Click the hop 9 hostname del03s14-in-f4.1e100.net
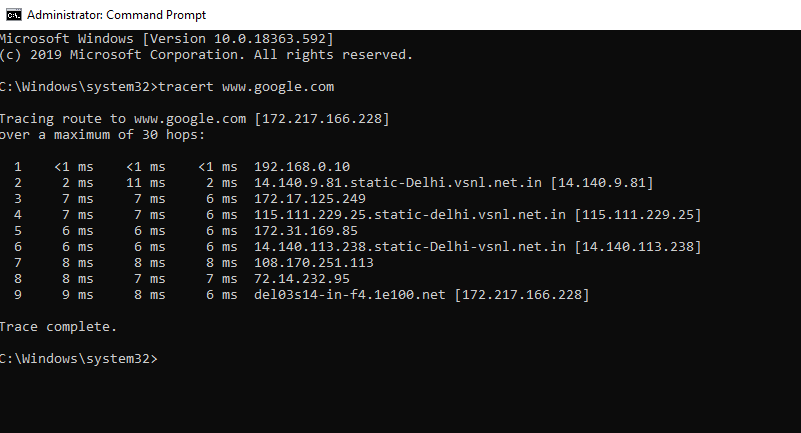This screenshot has width=801, height=433. [x=351, y=294]
